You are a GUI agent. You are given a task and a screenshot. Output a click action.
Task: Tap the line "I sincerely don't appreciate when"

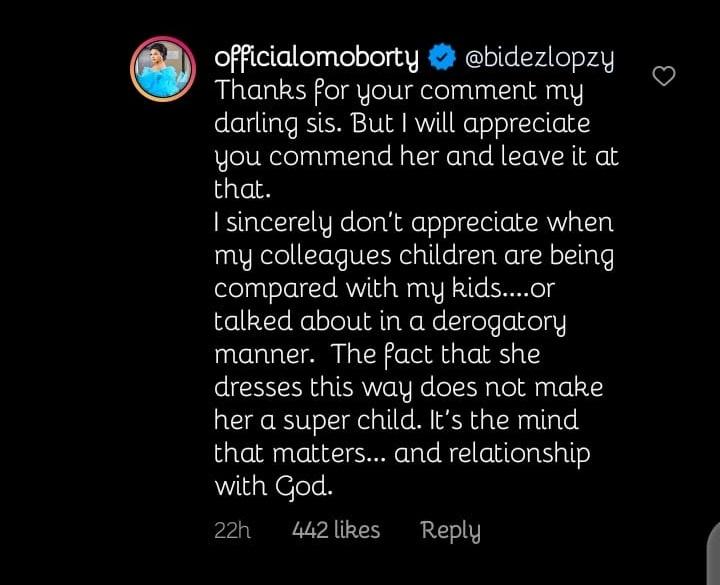click(414, 223)
